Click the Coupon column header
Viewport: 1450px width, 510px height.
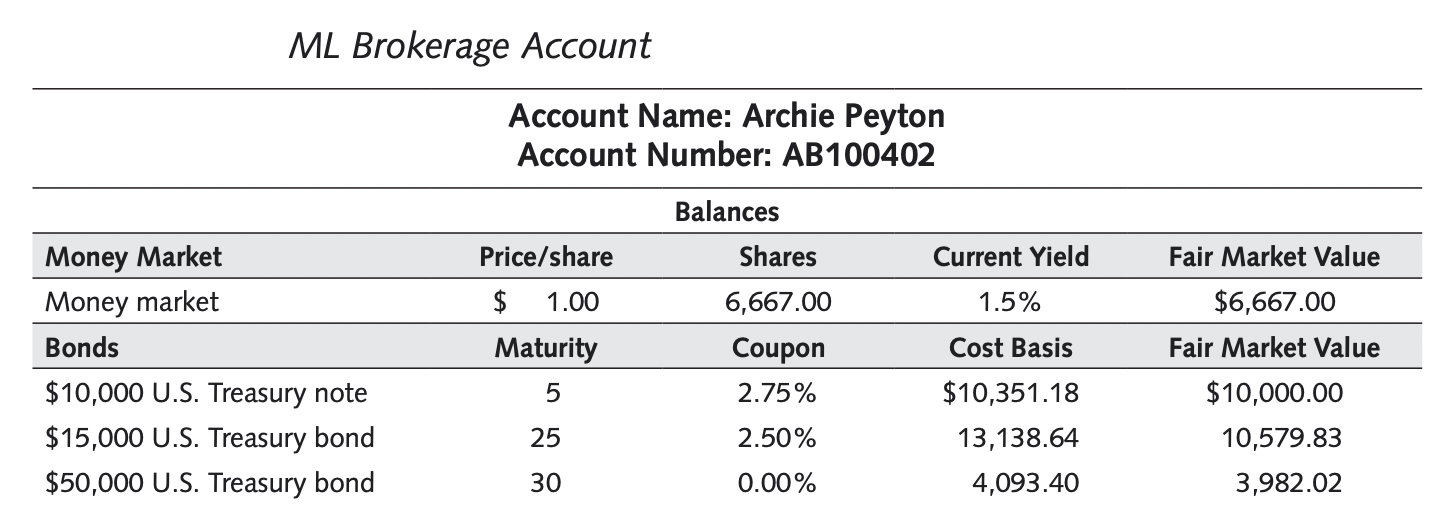pos(778,348)
